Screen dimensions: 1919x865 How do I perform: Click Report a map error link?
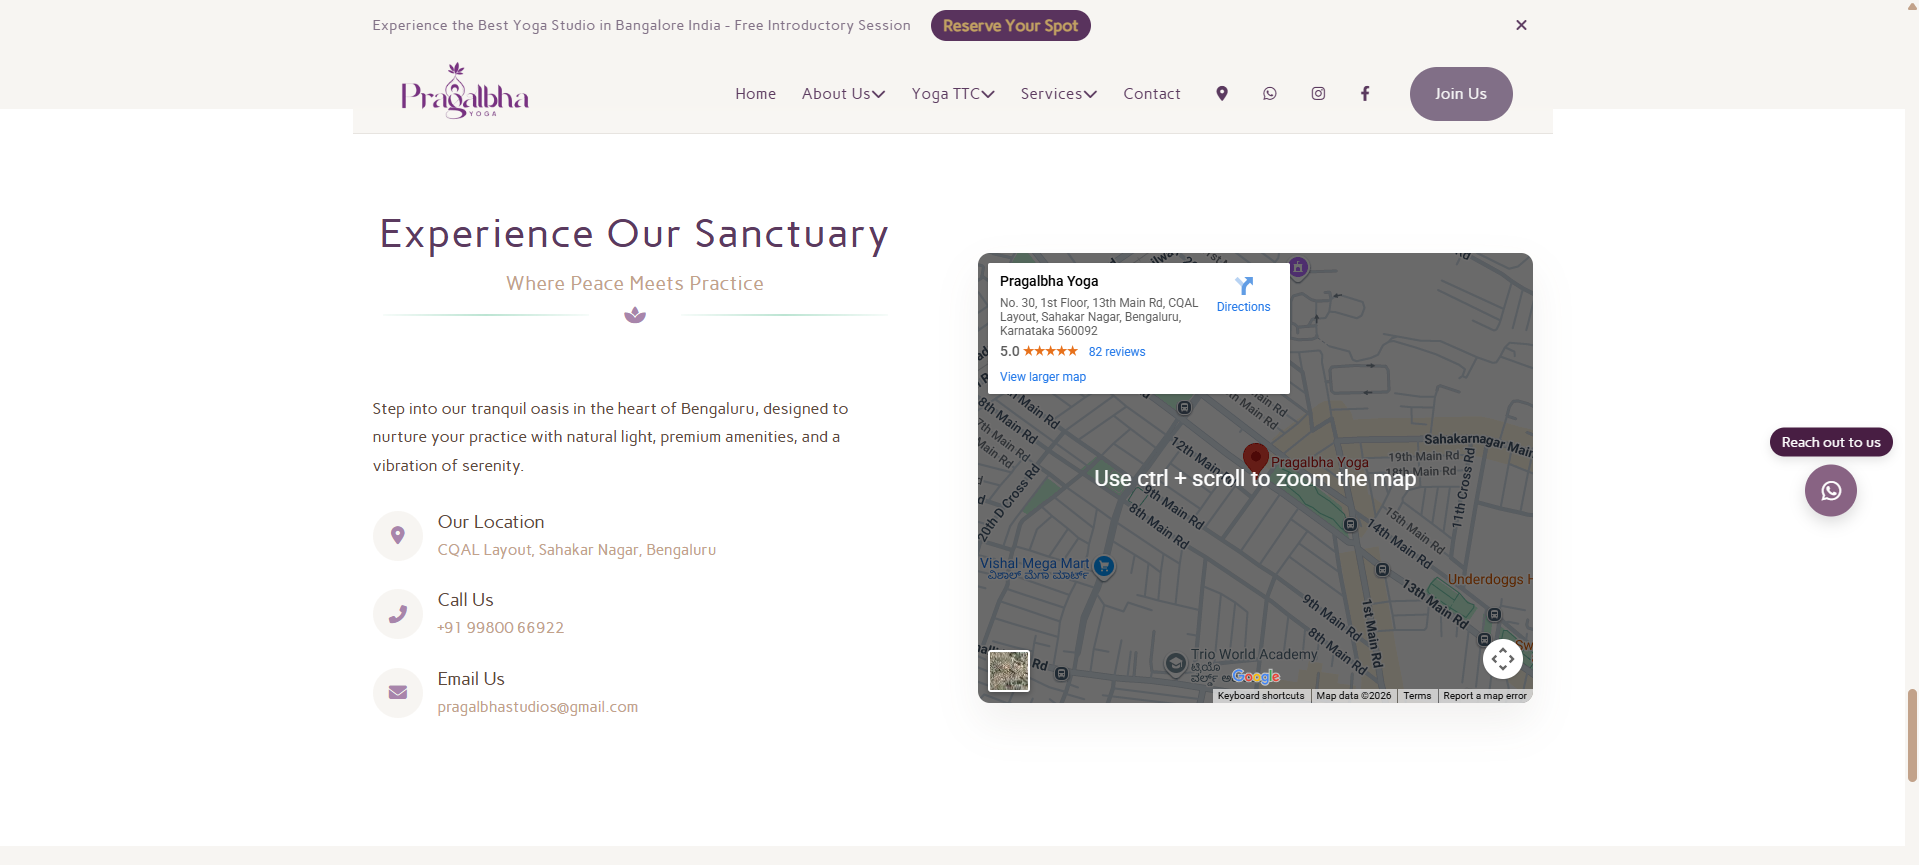pos(1485,696)
